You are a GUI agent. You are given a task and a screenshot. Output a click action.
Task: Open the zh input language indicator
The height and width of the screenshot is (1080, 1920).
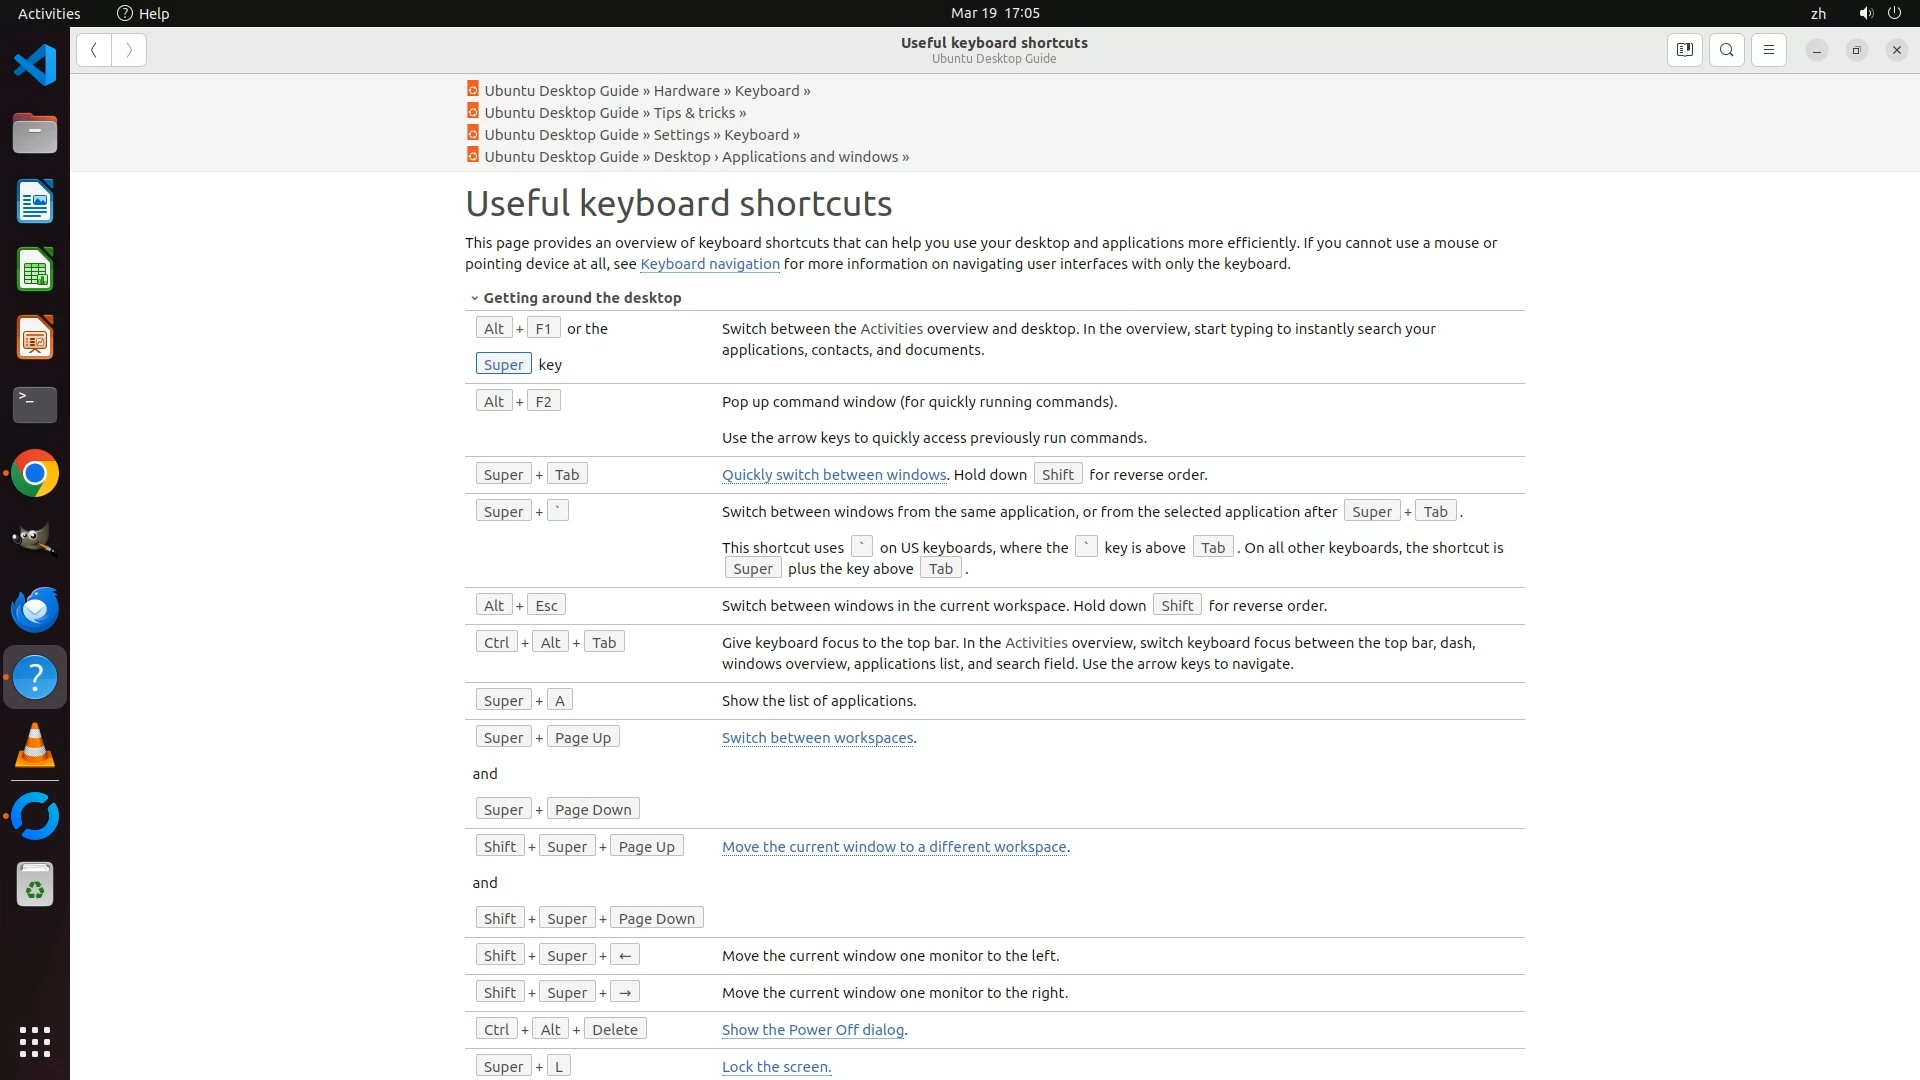(x=1818, y=13)
